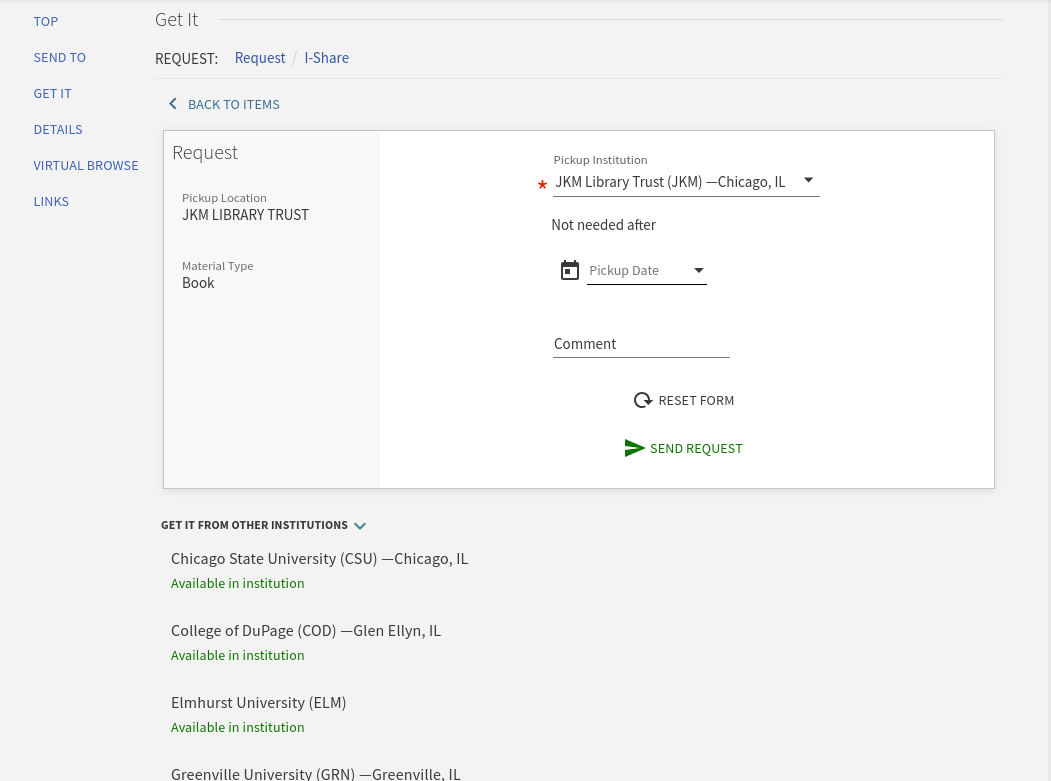Switch to the I-Share request tab
The image size is (1051, 781).
coord(326,57)
